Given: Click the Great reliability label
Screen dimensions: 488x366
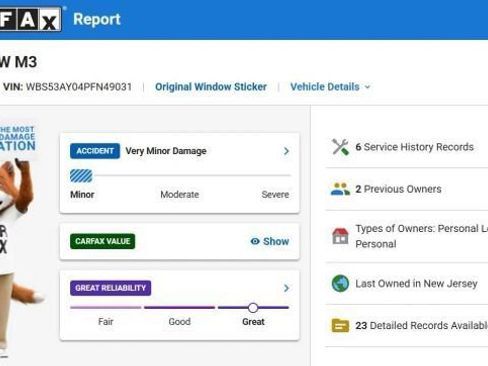Looking at the screenshot, I should 253,322.
